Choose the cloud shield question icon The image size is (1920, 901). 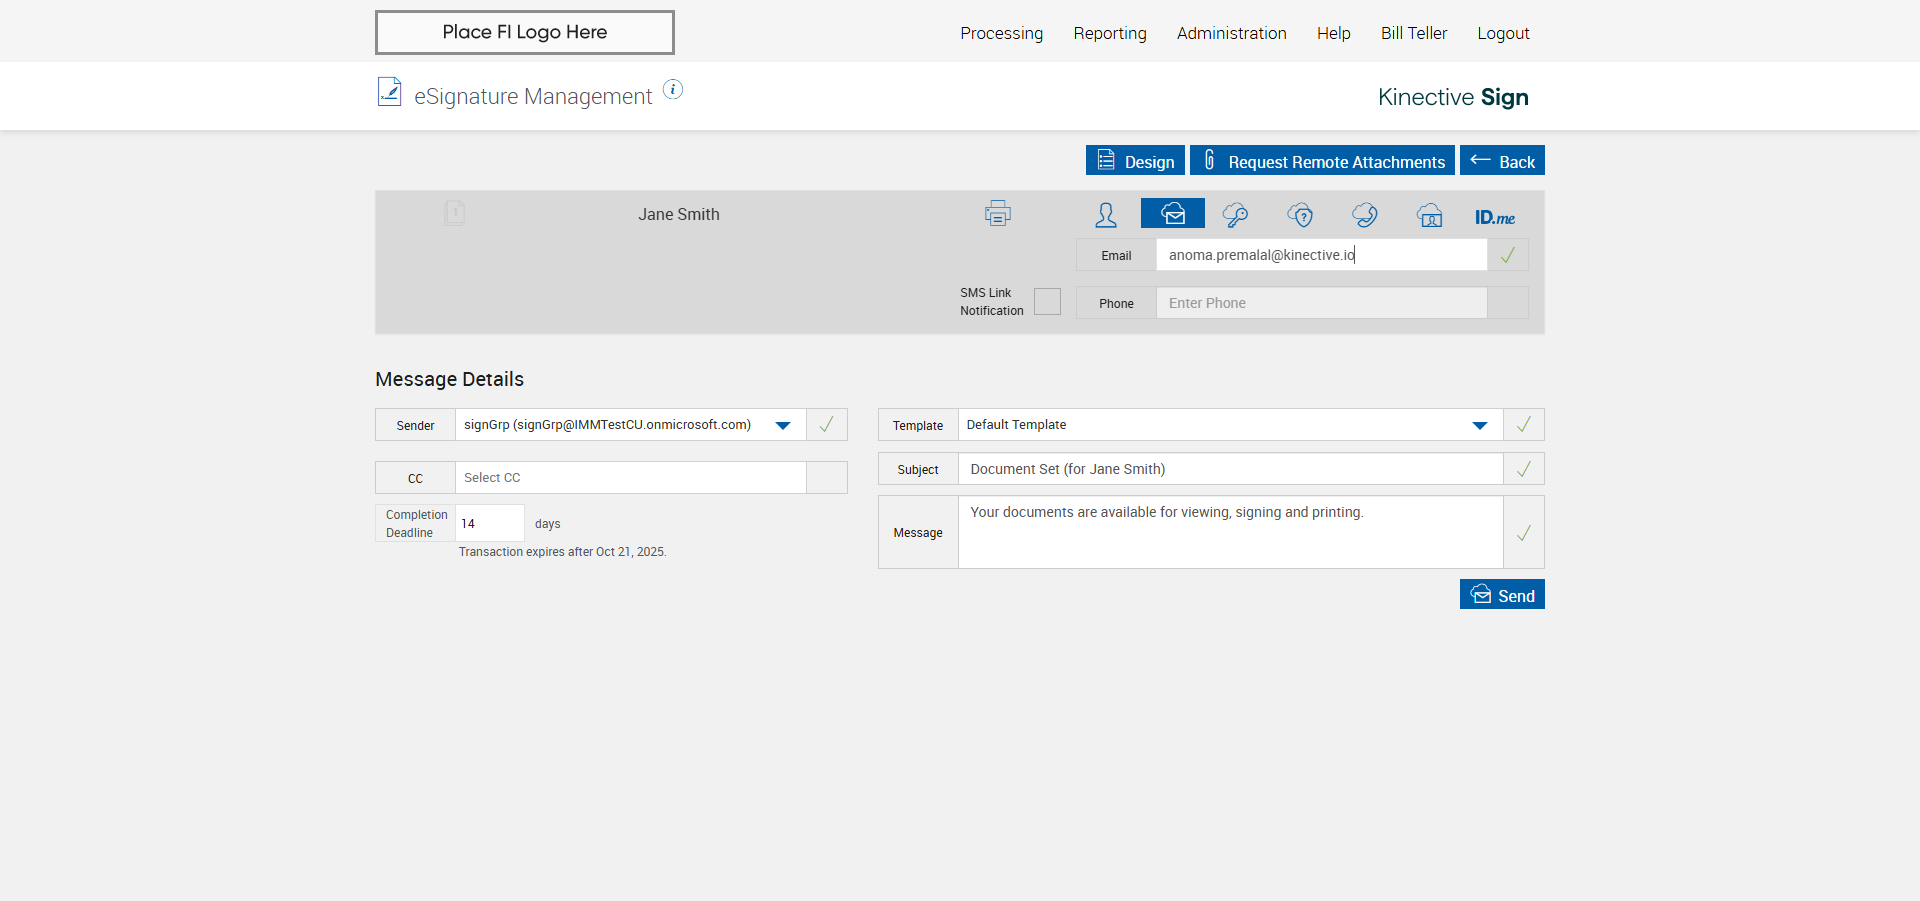(1300, 215)
